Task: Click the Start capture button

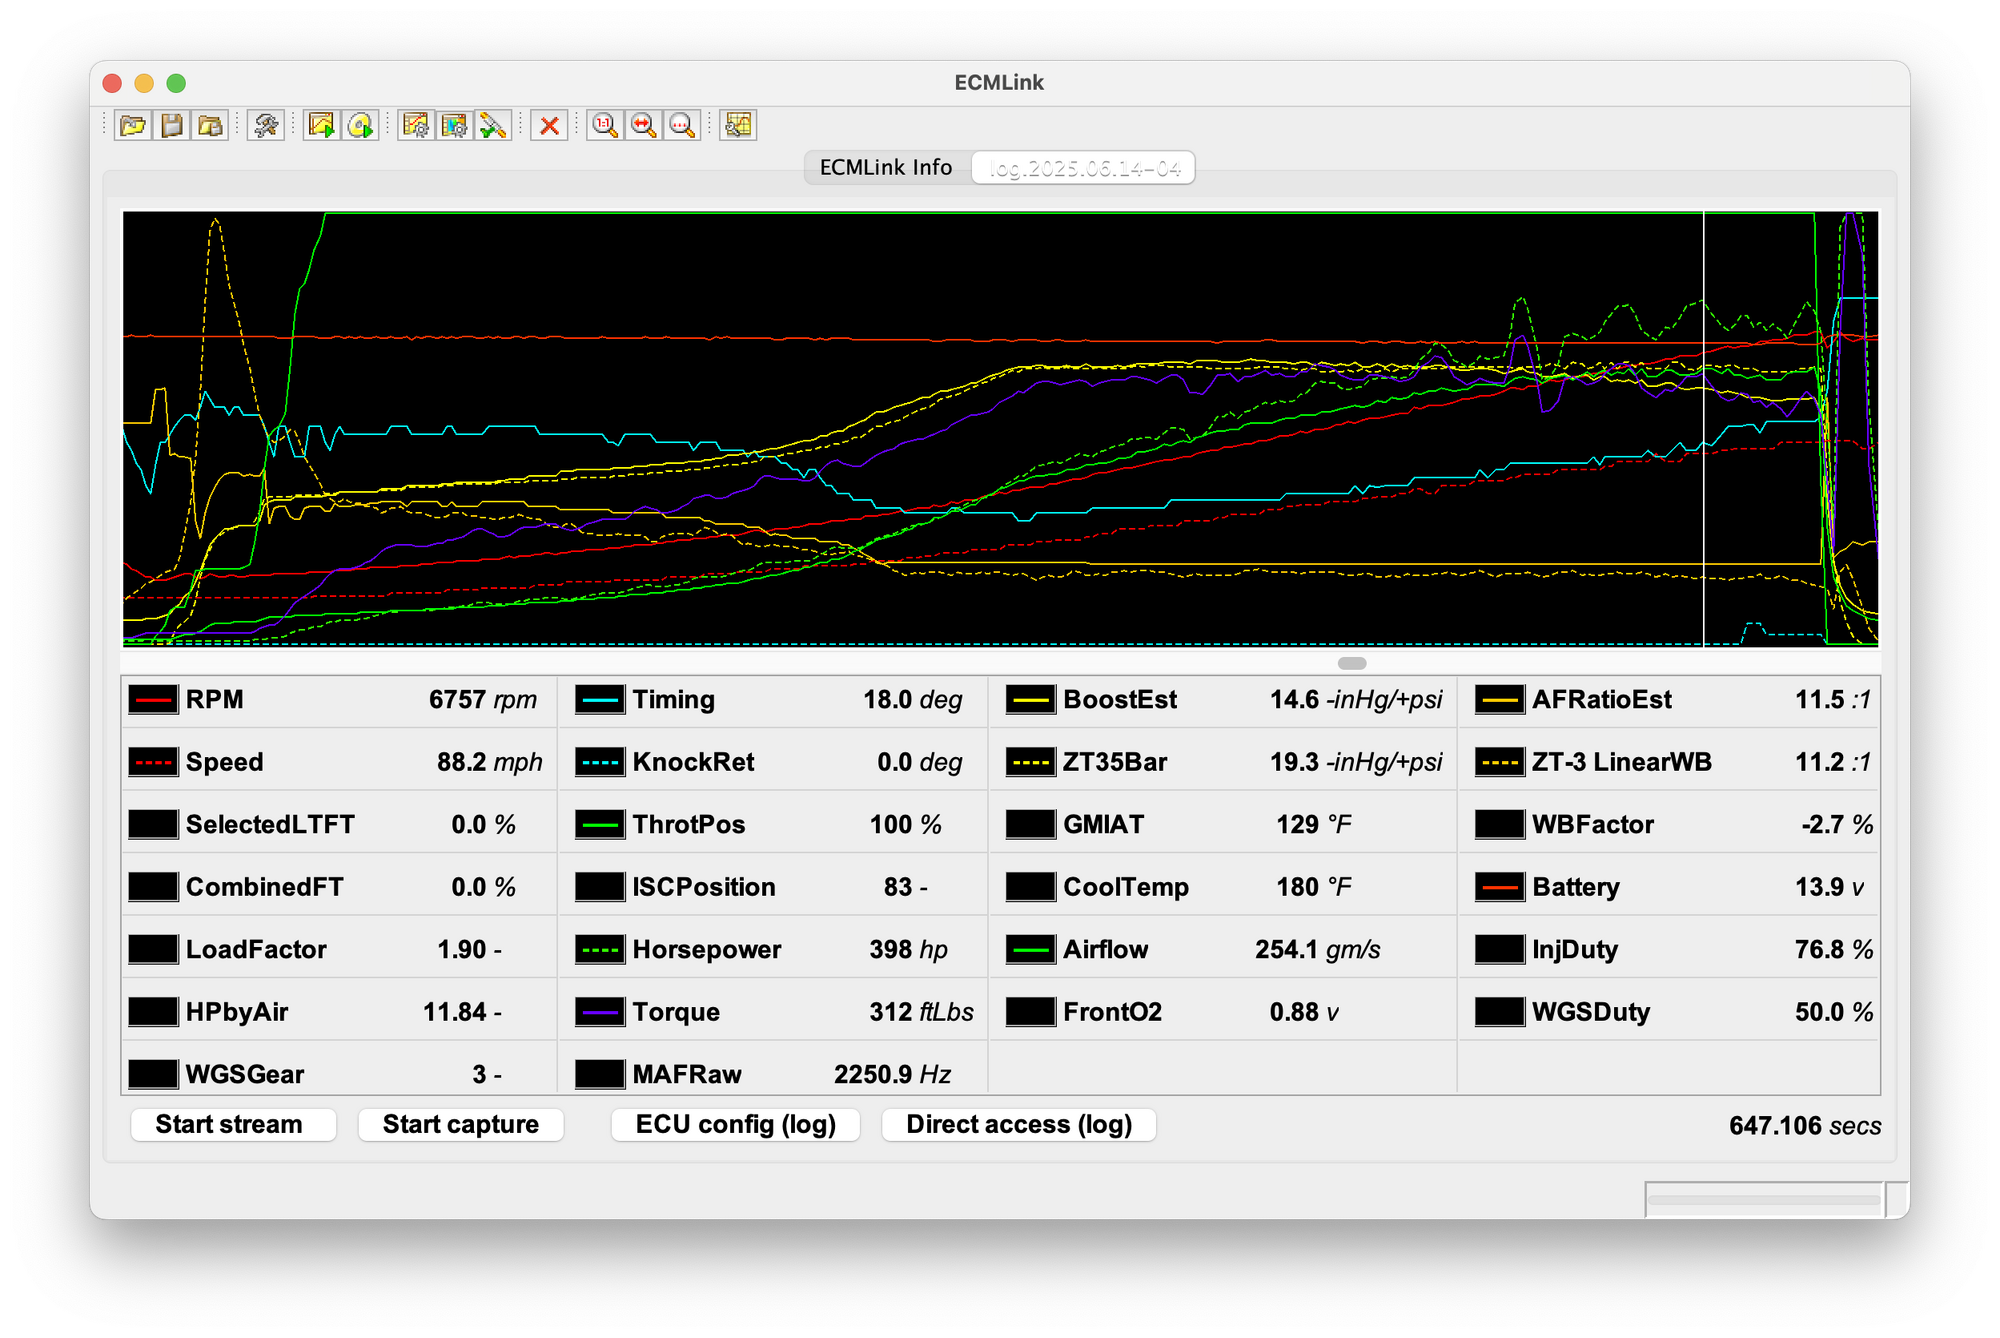Action: (461, 1124)
